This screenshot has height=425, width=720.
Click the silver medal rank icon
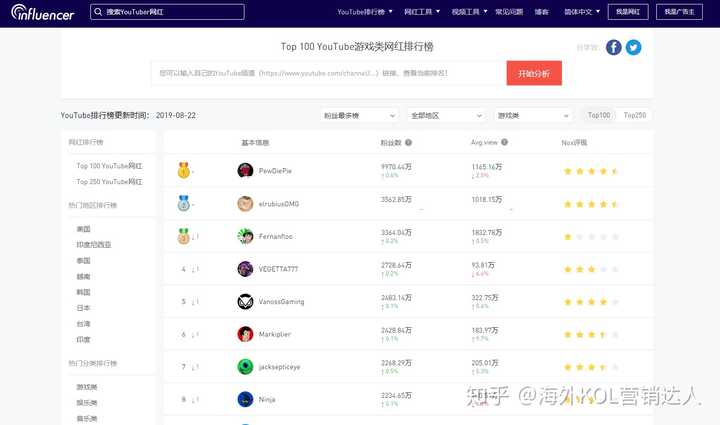(x=184, y=203)
